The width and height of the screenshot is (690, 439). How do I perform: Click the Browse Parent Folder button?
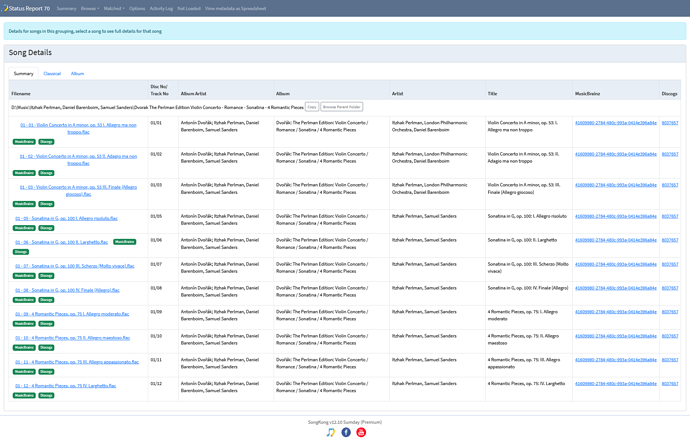click(x=341, y=107)
